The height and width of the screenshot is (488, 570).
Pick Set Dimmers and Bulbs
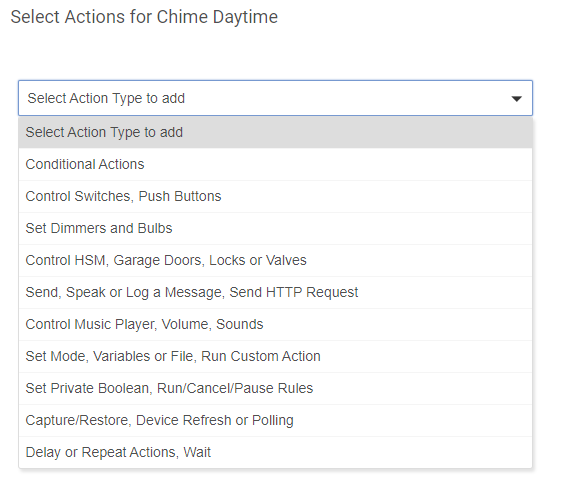coord(275,228)
